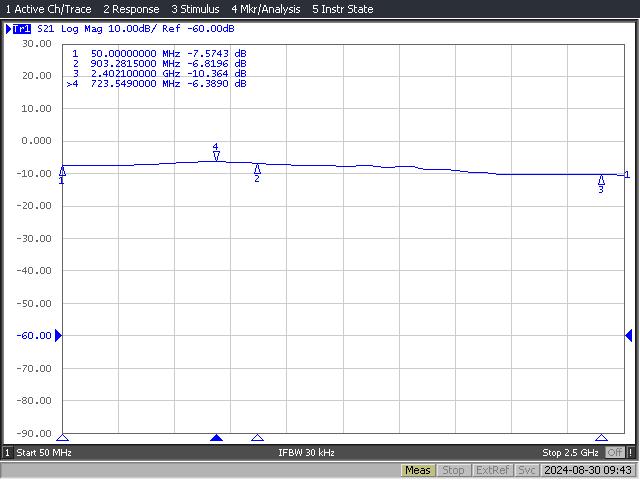
Task: Click marker 3 triangle on frequency axis
Action: tap(601, 438)
